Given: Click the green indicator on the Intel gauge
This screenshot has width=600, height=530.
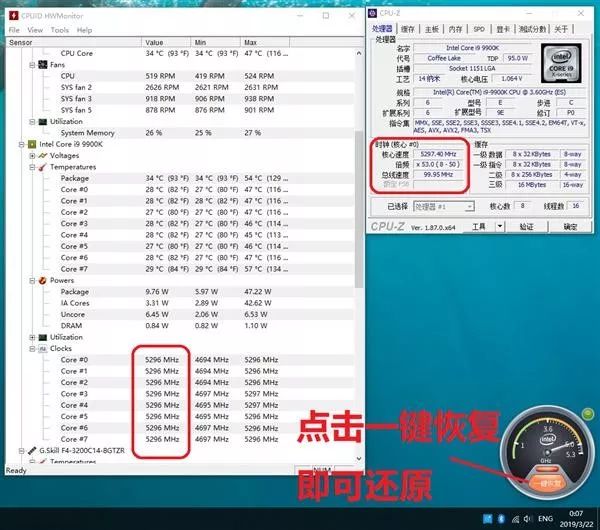Looking at the screenshot, I should coord(587,413).
